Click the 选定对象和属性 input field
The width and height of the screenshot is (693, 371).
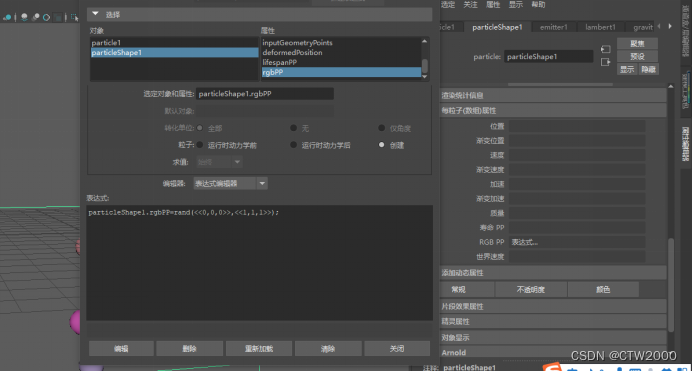(x=265, y=94)
